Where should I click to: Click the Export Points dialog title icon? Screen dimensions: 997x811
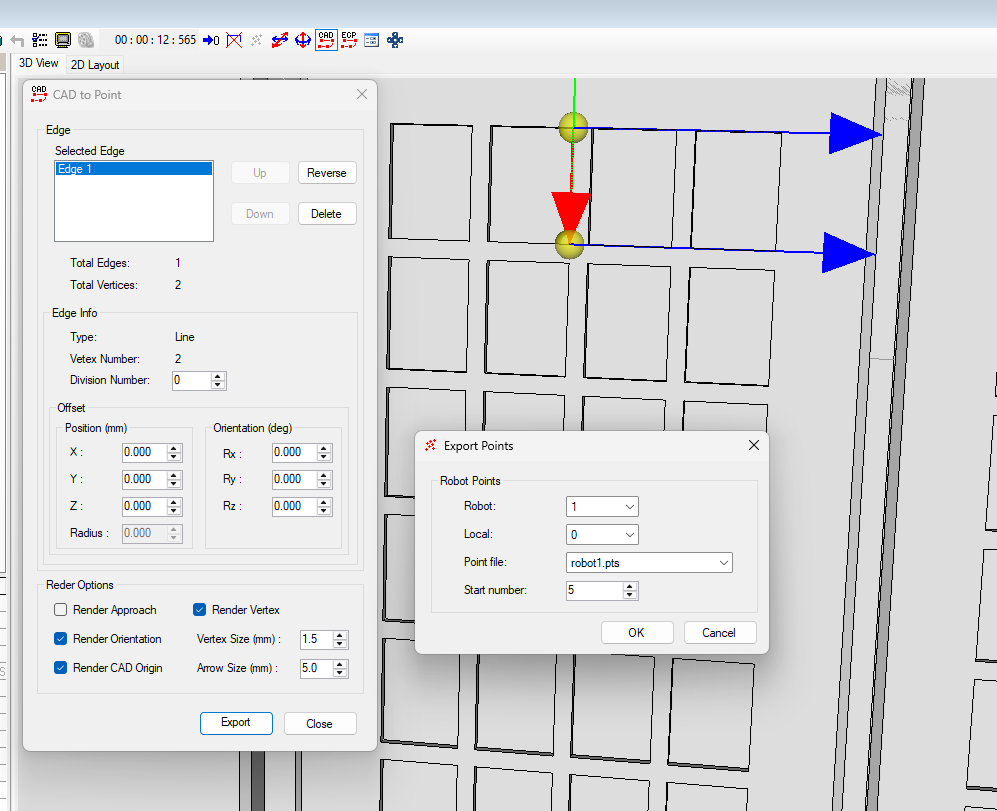click(430, 445)
